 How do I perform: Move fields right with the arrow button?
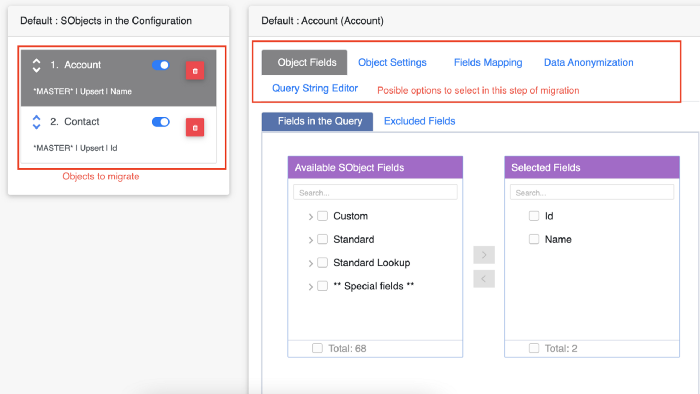[x=484, y=255]
